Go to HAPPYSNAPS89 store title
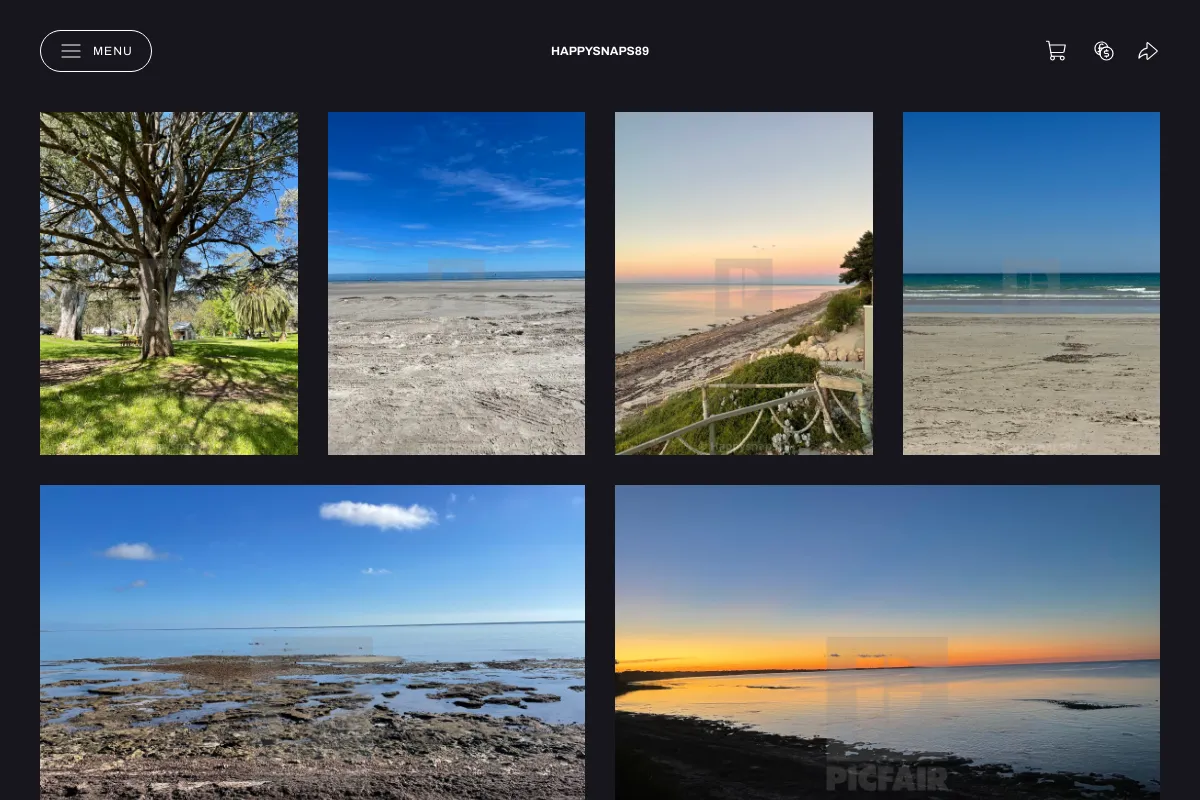Image resolution: width=1200 pixels, height=800 pixels. pos(600,51)
